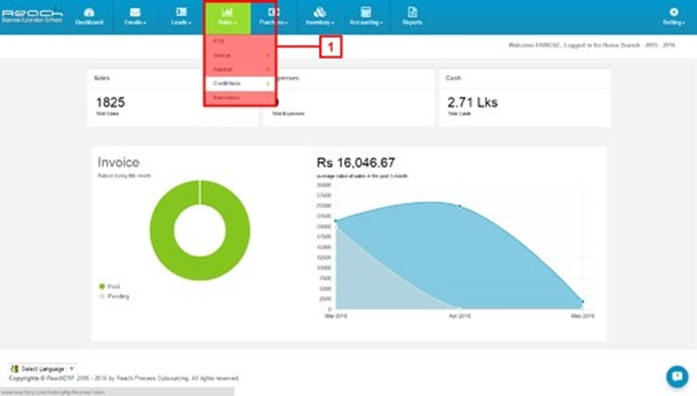This screenshot has height=396, width=697.
Task: Open the Emails envelope menu
Action: [135, 12]
